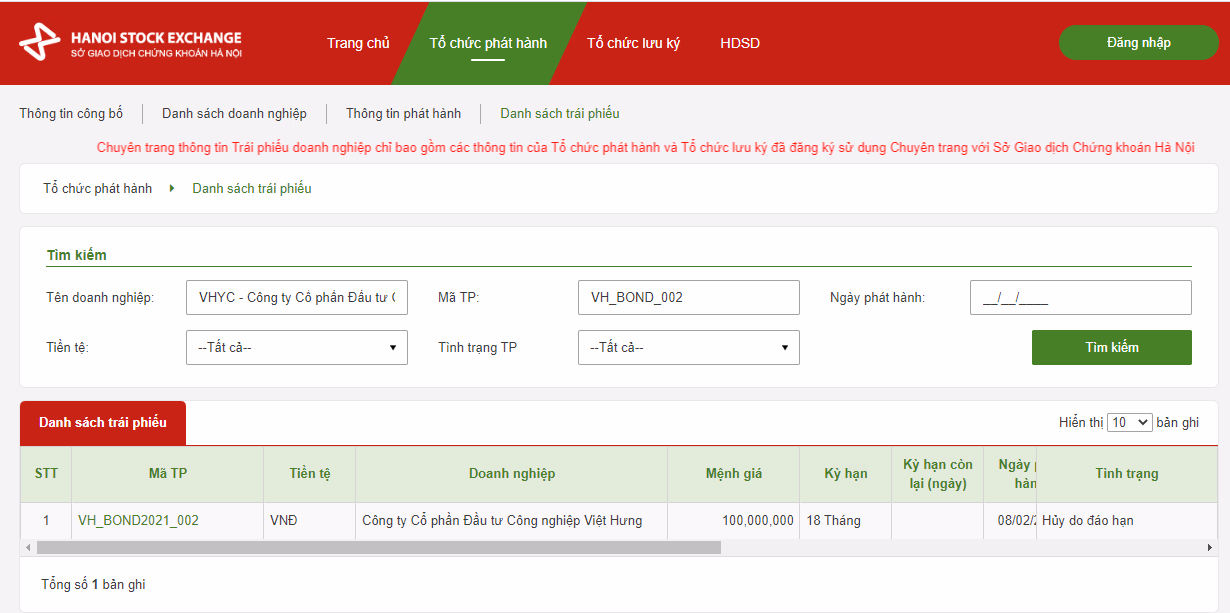Click the table's horizontal scrollbar thumb
1230x613 pixels.
378,548
